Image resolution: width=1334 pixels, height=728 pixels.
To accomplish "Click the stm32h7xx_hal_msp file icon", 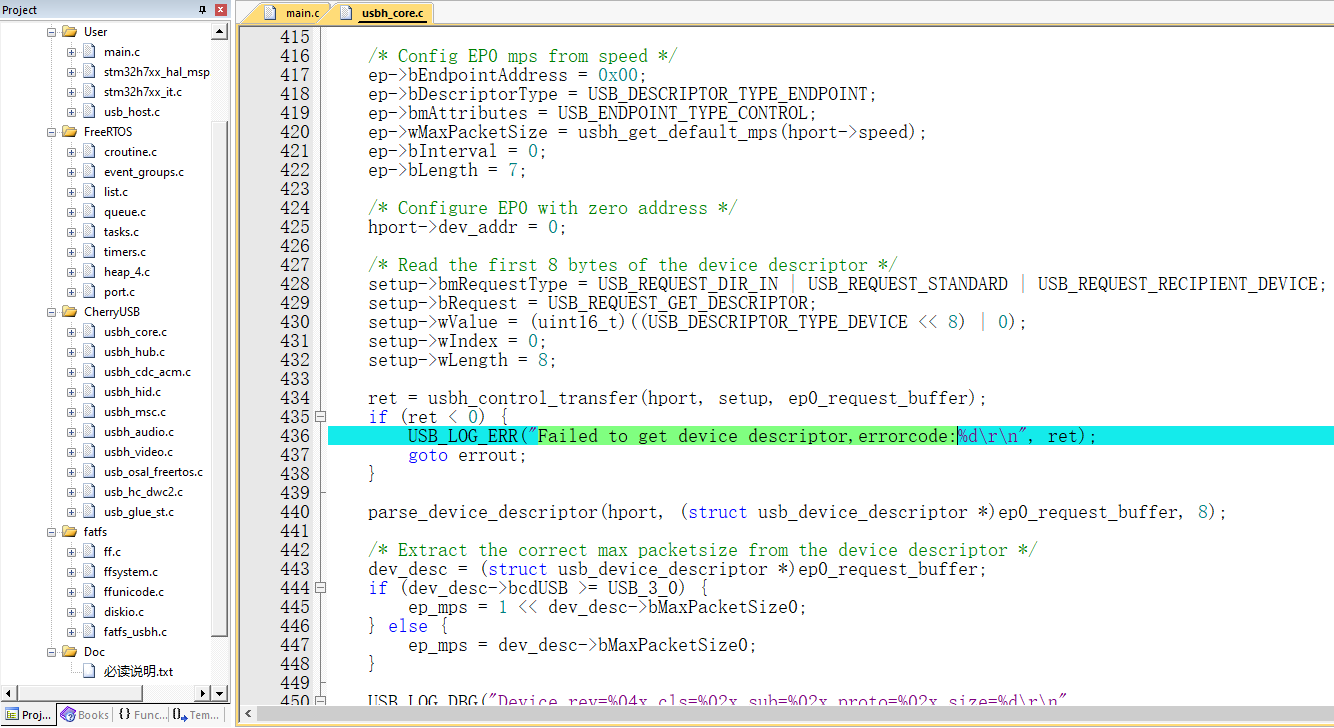I will coord(90,72).
